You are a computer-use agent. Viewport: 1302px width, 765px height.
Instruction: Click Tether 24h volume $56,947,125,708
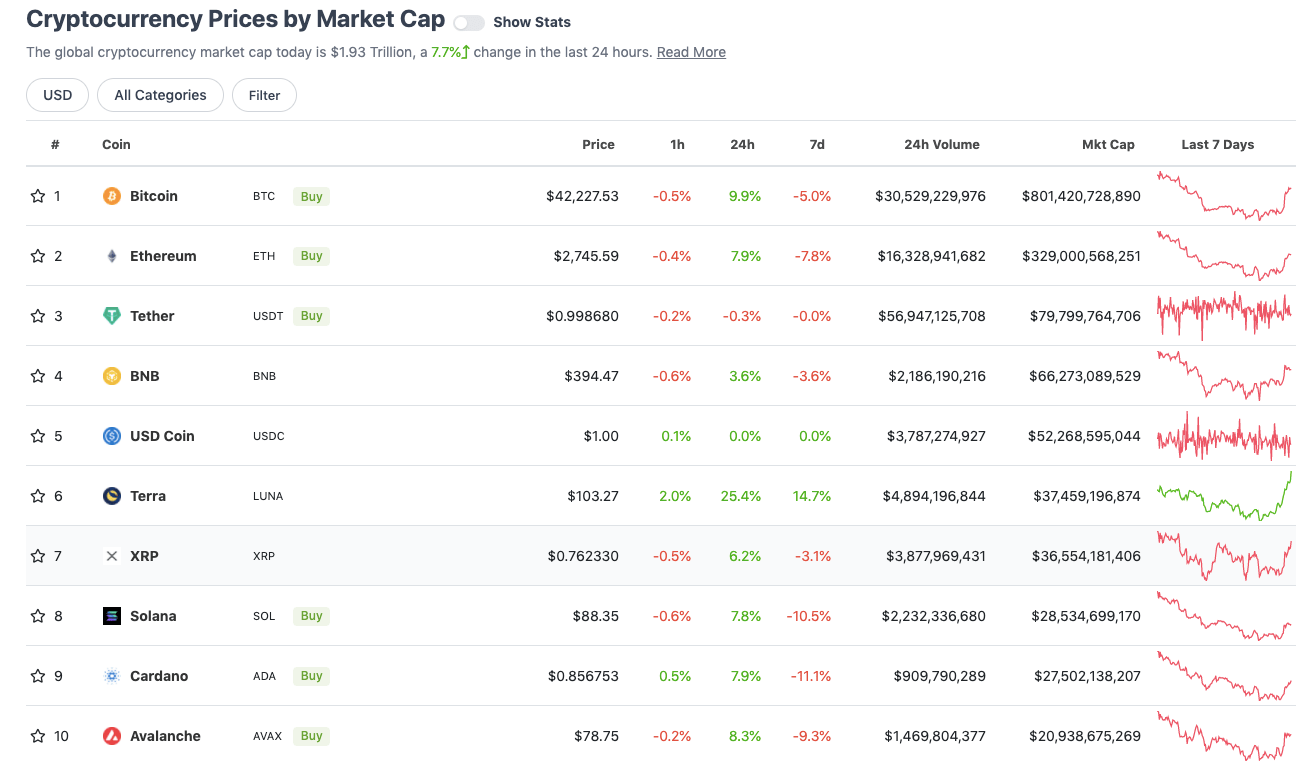pyautogui.click(x=930, y=316)
